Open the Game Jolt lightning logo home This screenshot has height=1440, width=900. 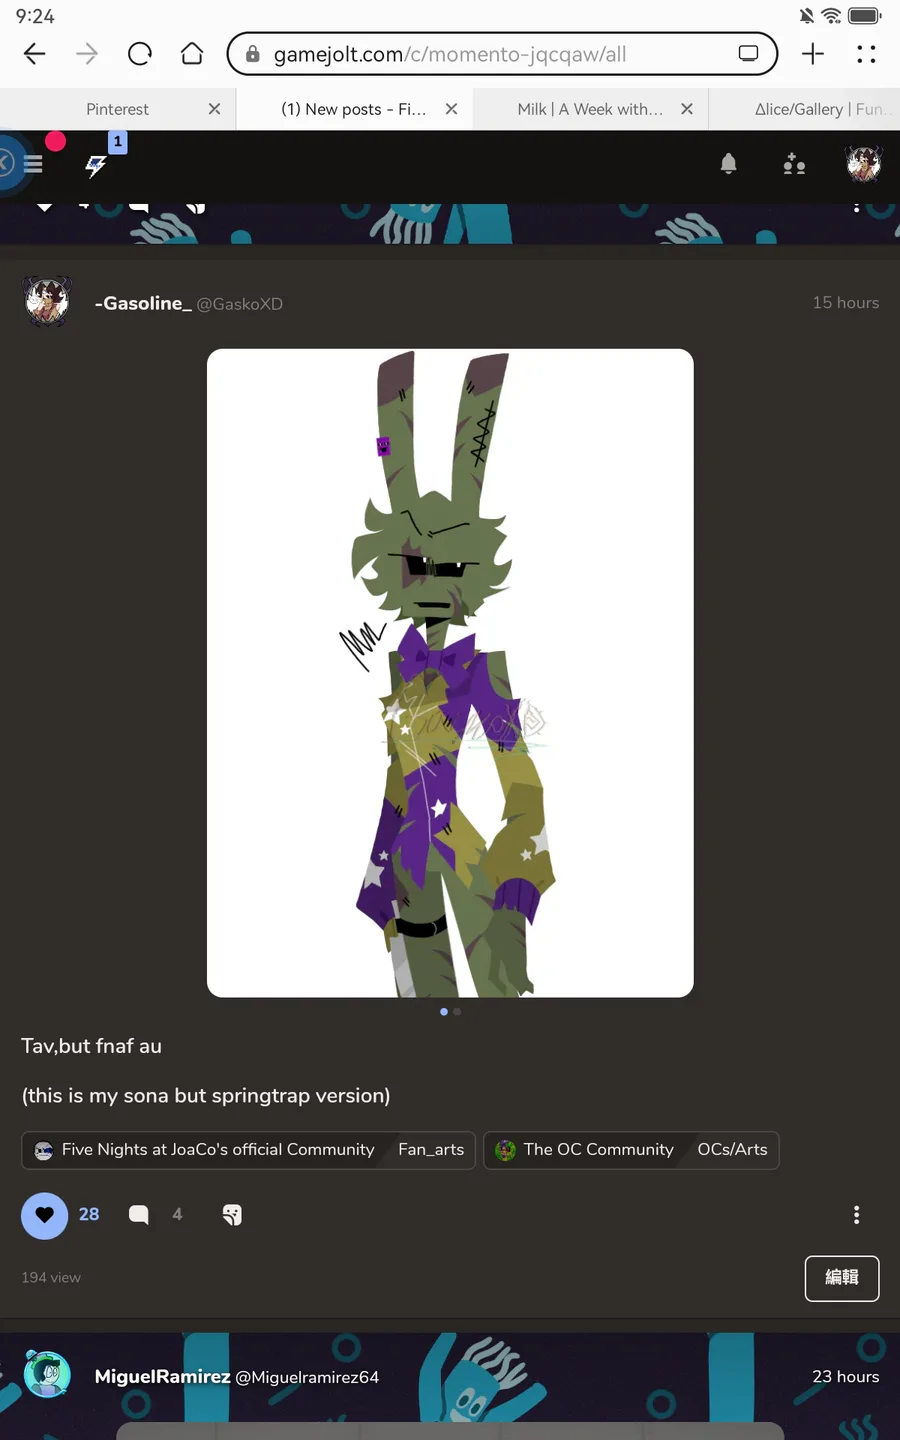(96, 166)
